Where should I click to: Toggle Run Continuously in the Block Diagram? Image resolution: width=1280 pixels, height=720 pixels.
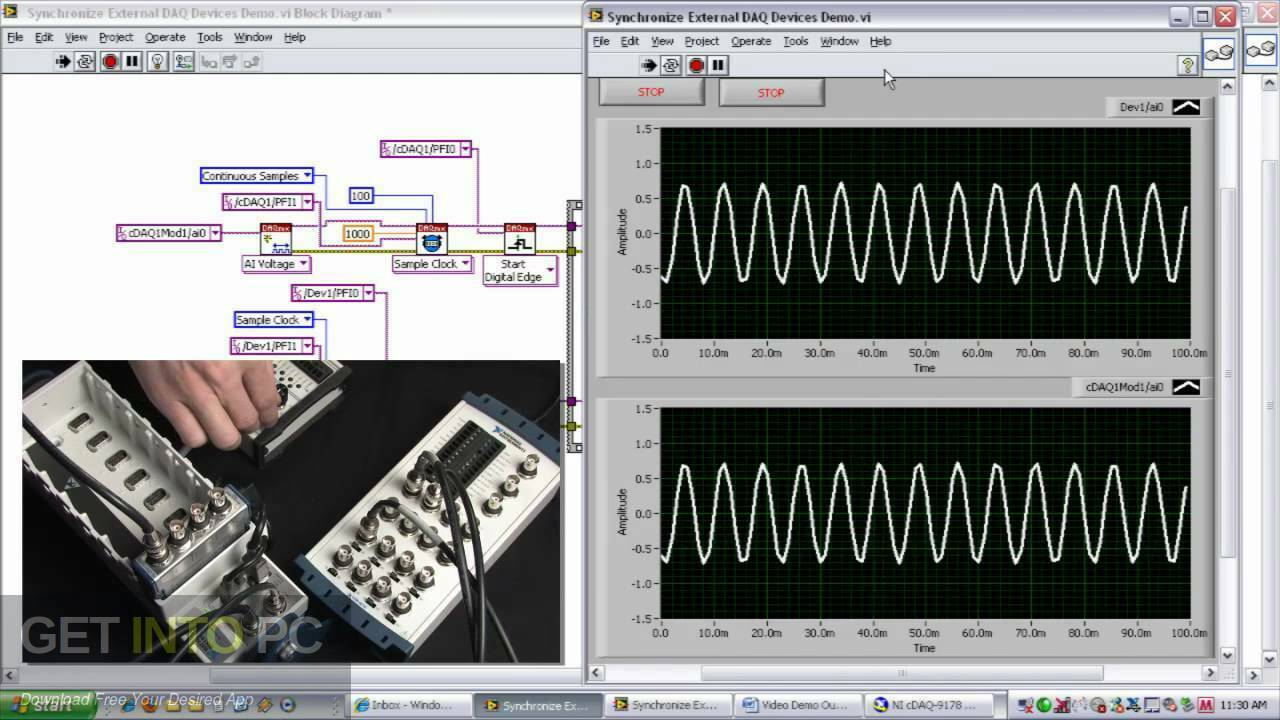[x=85, y=62]
